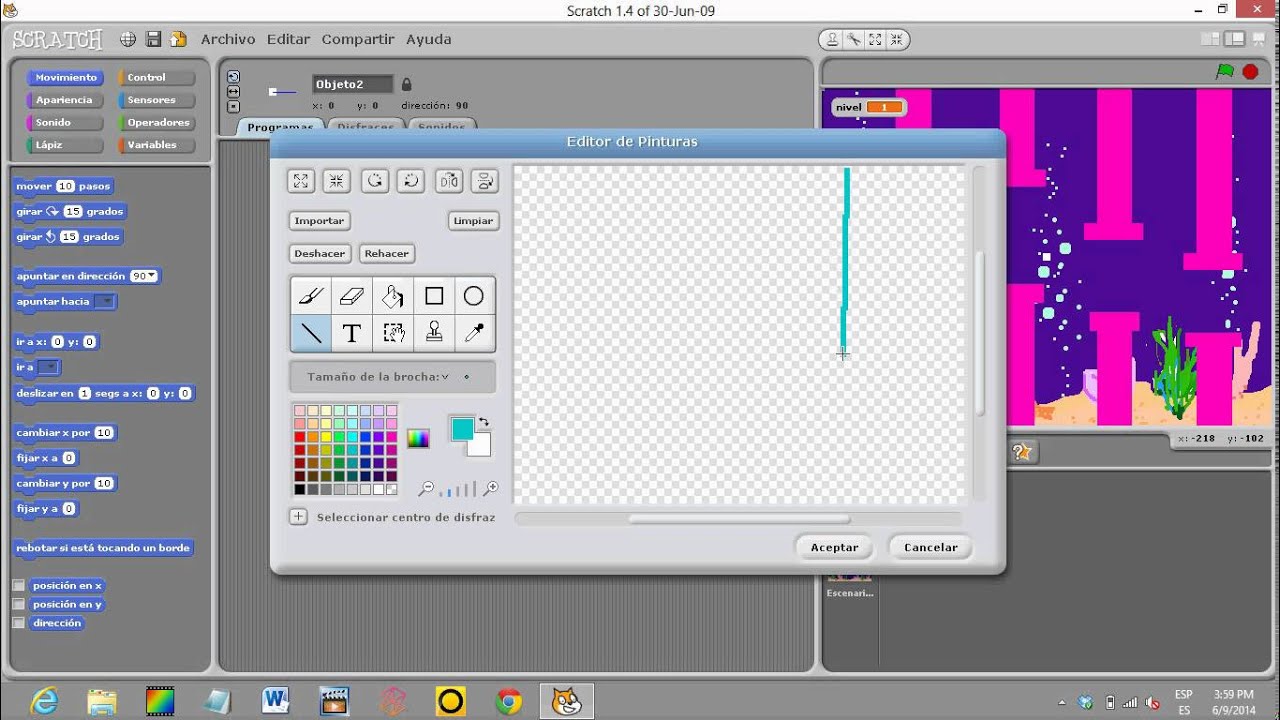1280x720 pixels.
Task: Click the Grow image icon
Action: point(301,181)
